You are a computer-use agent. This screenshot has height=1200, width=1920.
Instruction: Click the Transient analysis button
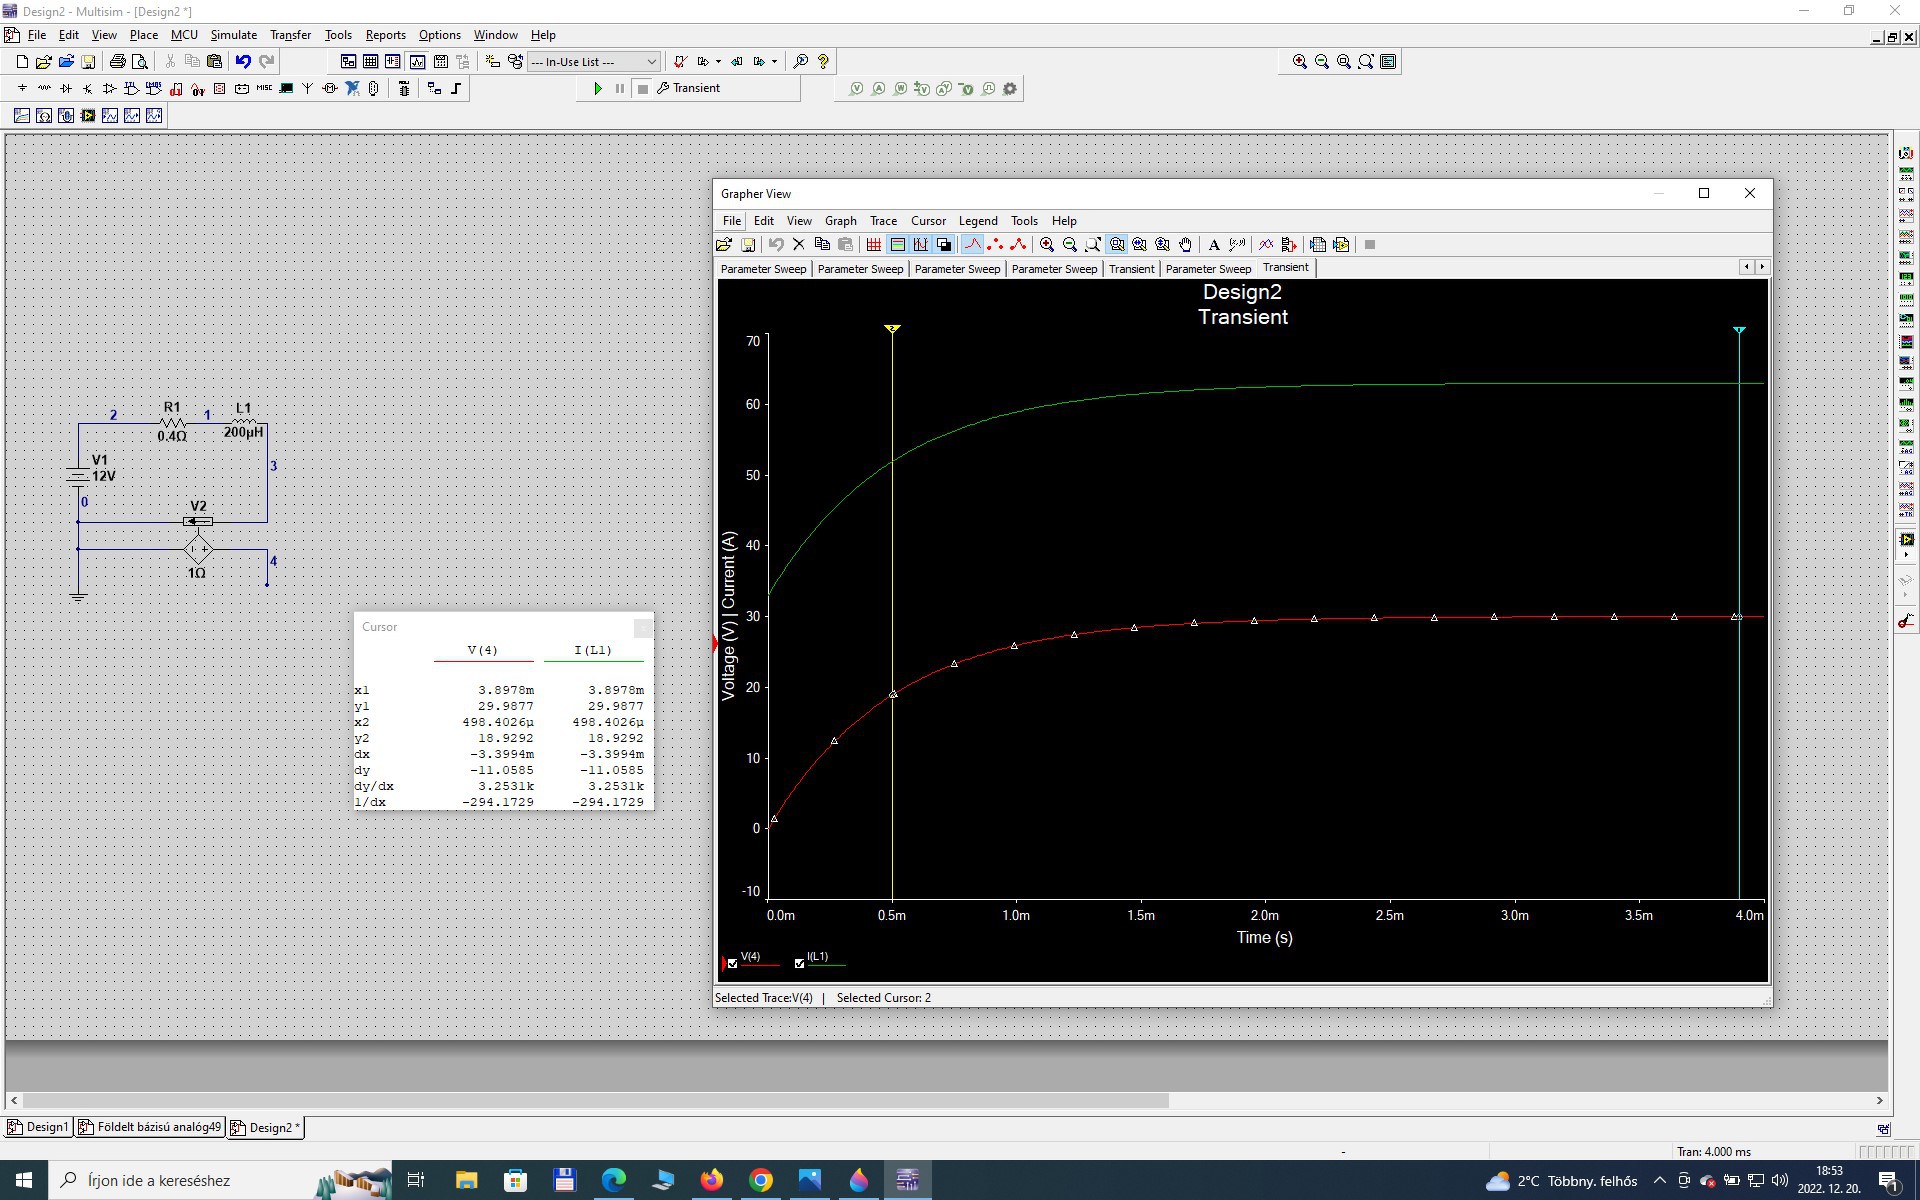pos(688,88)
